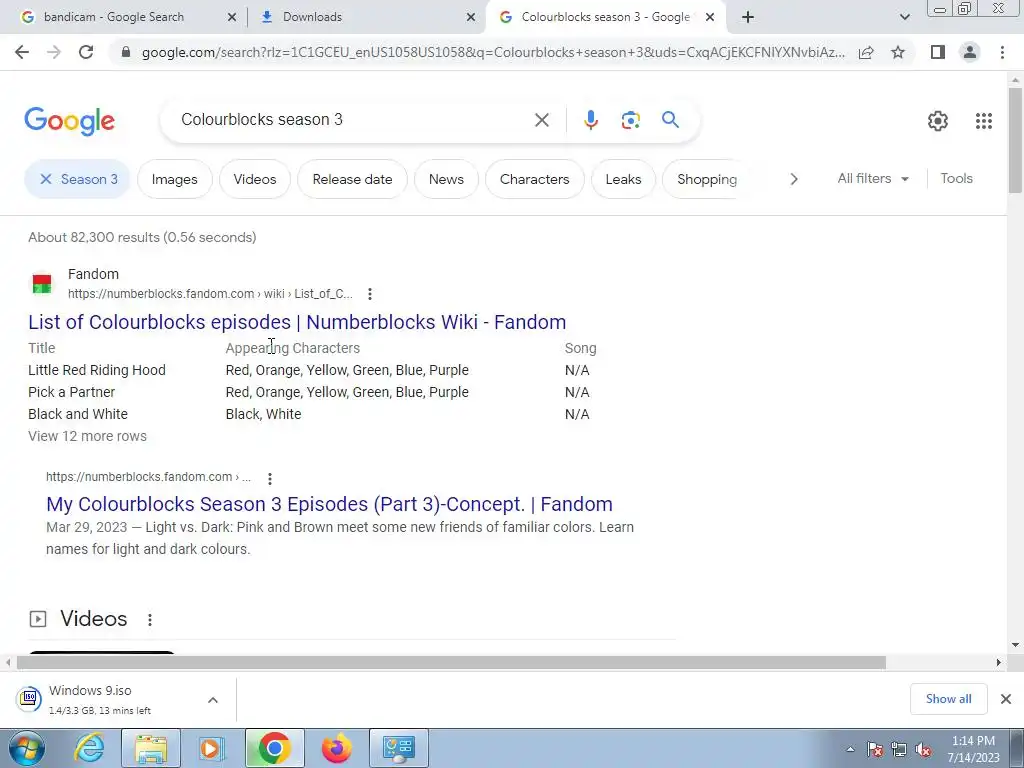The height and width of the screenshot is (768, 1024).
Task: Open Windows Media Player from the taskbar
Action: (211, 748)
